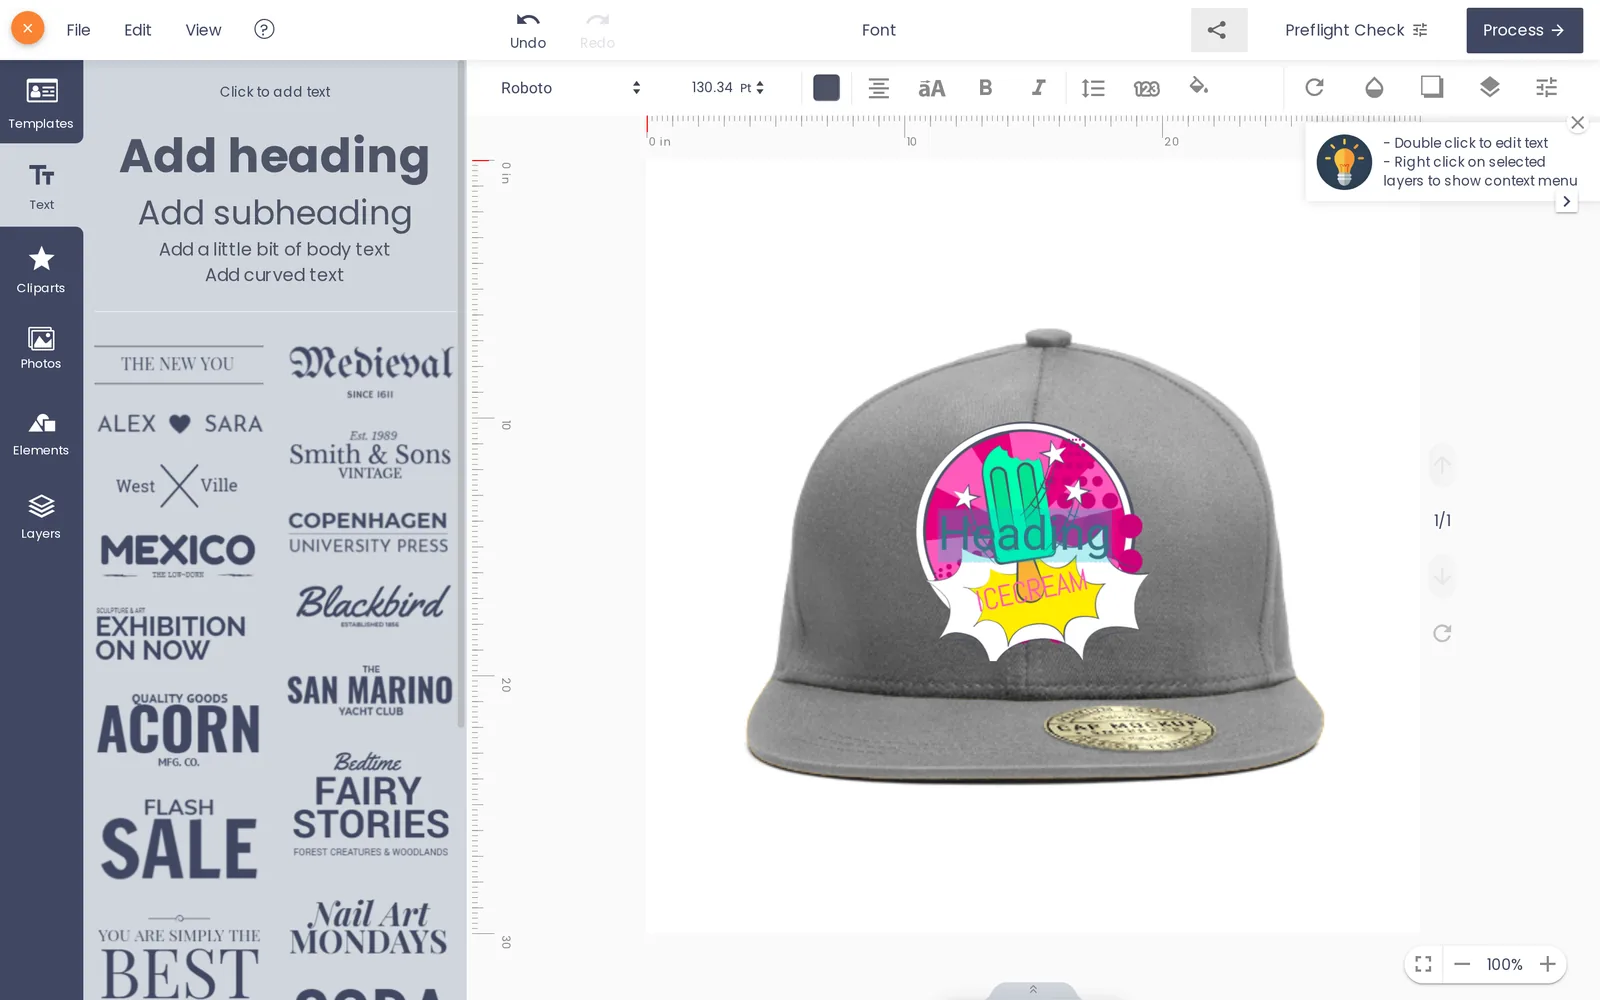
Task: Open the Photos sidebar panel
Action: click(41, 348)
